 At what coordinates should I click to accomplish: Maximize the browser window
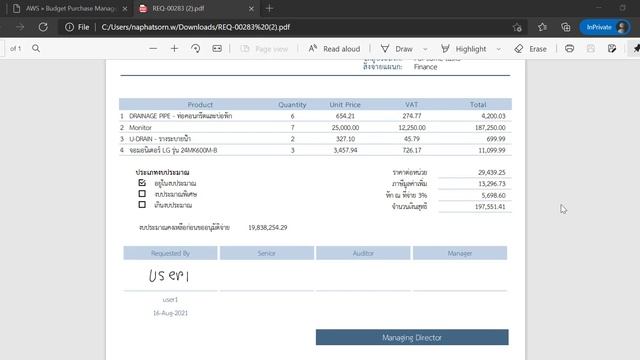coord(622,7)
